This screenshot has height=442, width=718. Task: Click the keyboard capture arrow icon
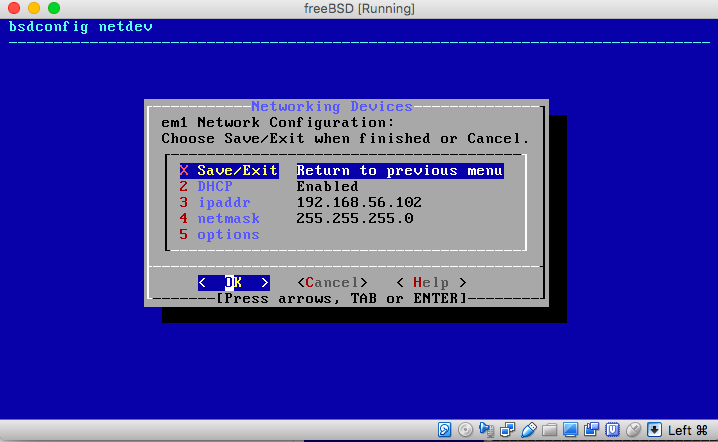point(654,430)
